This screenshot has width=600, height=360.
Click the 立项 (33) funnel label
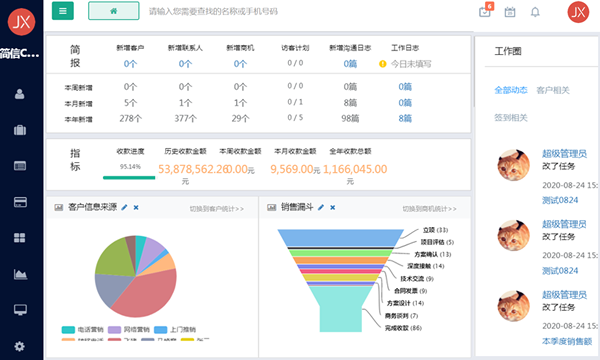435,230
